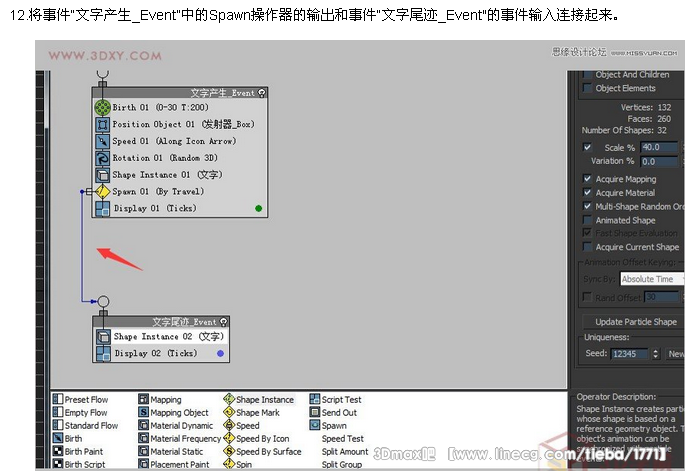Image resolution: width=695 pixels, height=471 pixels.
Task: Pick Script Test icon in depot
Action: point(315,399)
